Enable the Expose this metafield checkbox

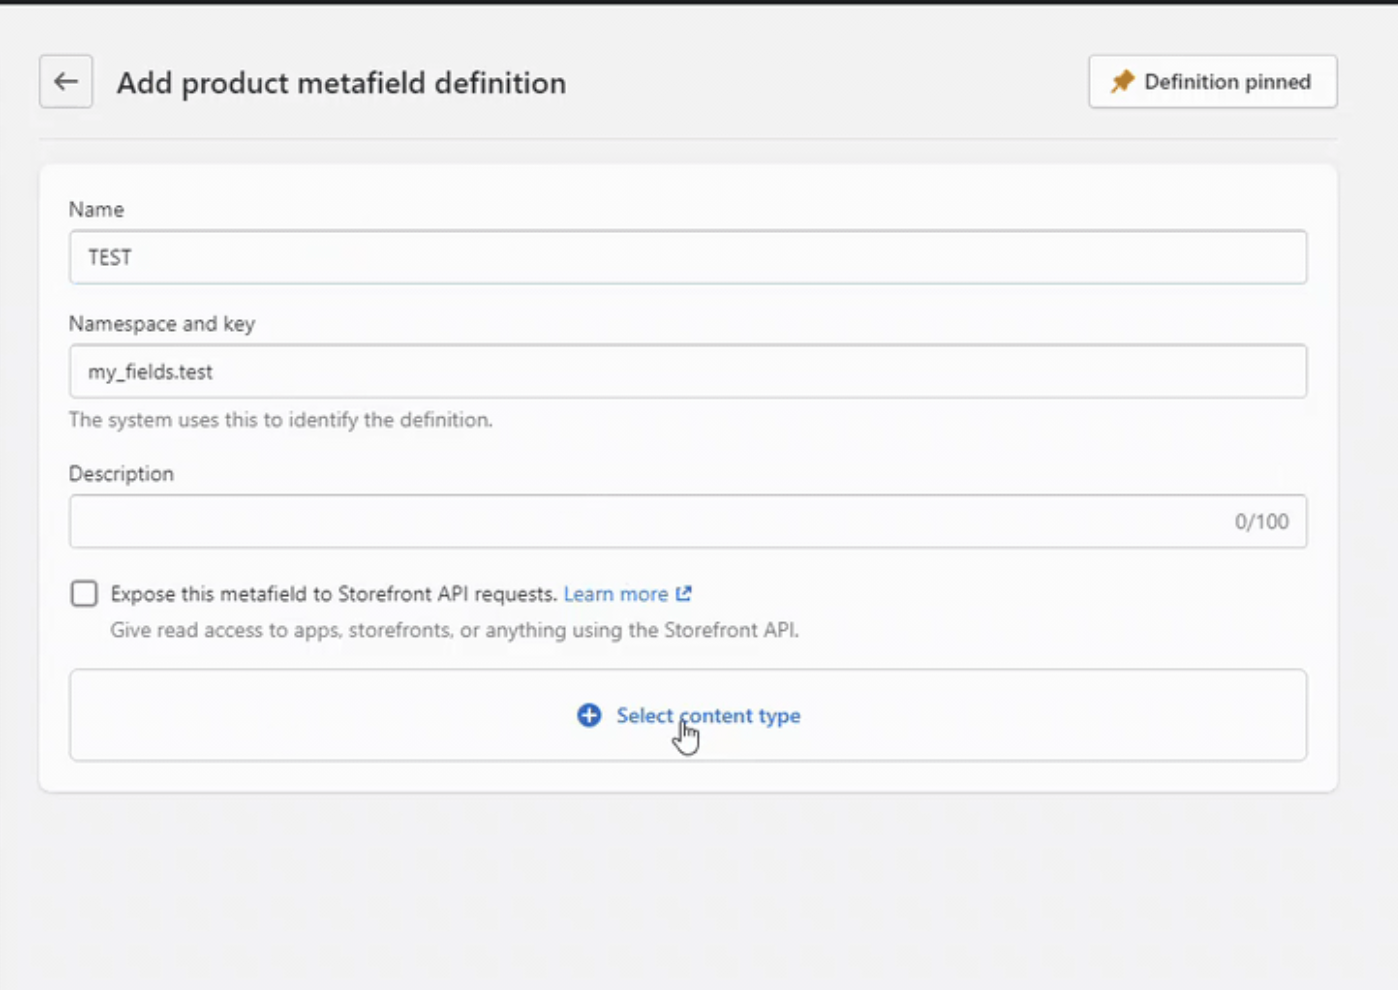(84, 594)
